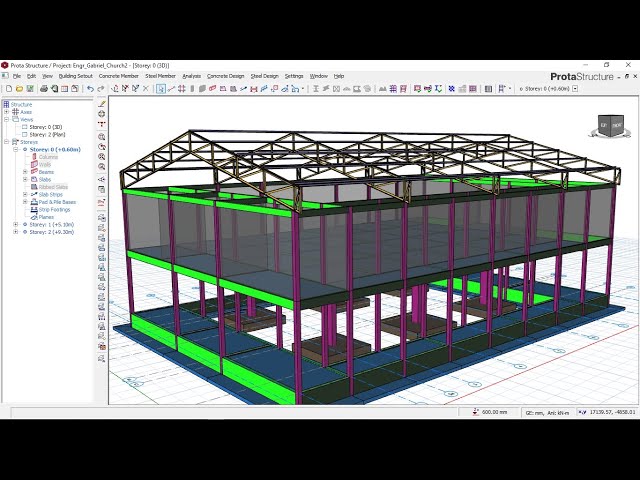Open a project with the folder icon
Image resolution: width=640 pixels, height=480 pixels.
pyautogui.click(x=19, y=89)
